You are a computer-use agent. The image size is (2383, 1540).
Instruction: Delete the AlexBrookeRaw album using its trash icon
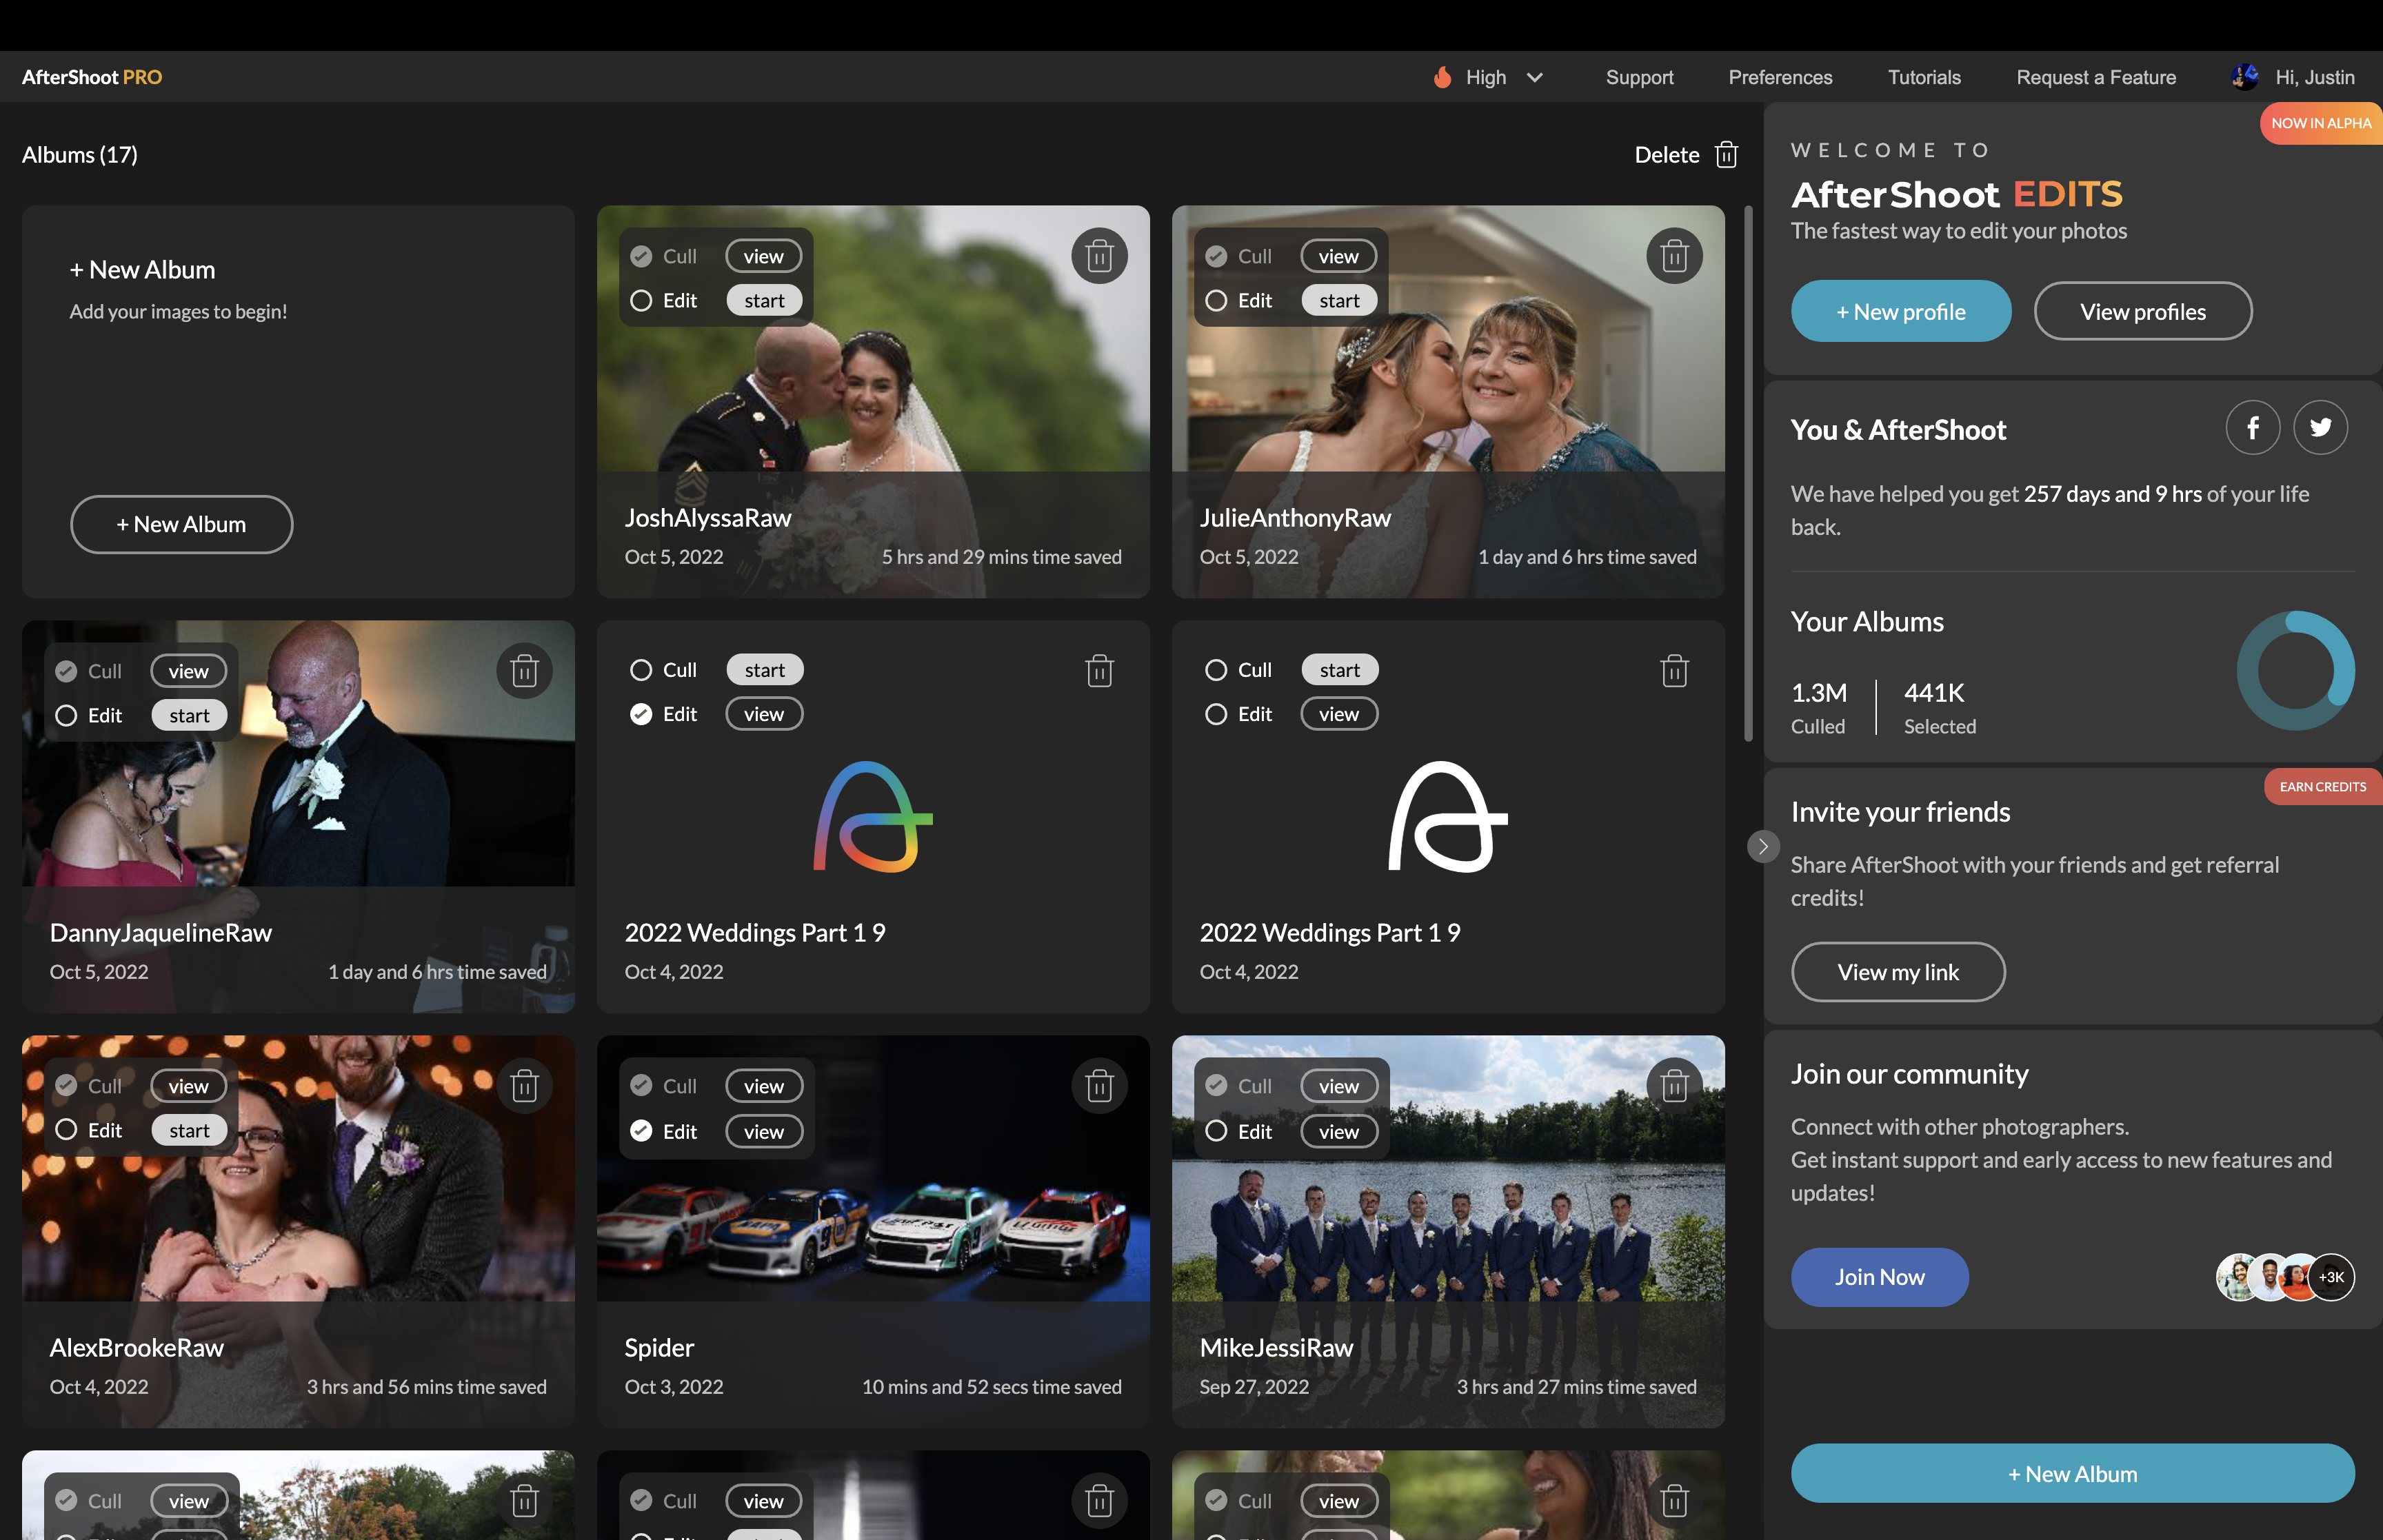[524, 1086]
